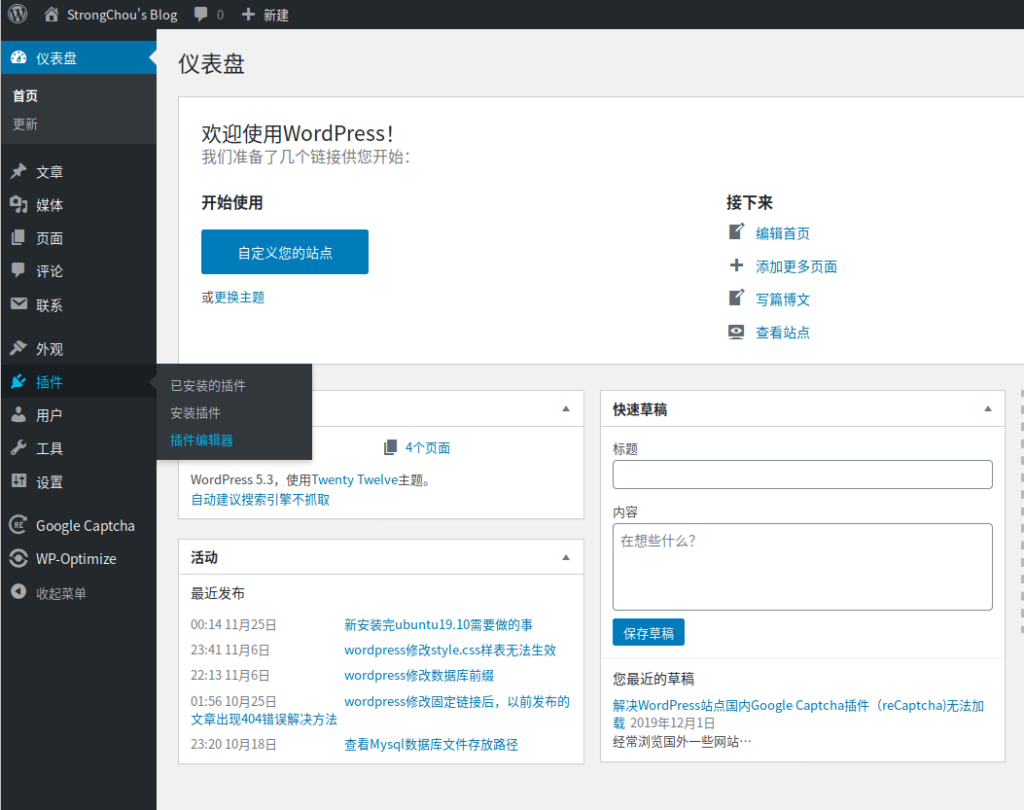Viewport: 1024px width, 810px height.
Task: Open post 新安装完ubuntu19.10需要做的事
Action: pyautogui.click(x=438, y=624)
